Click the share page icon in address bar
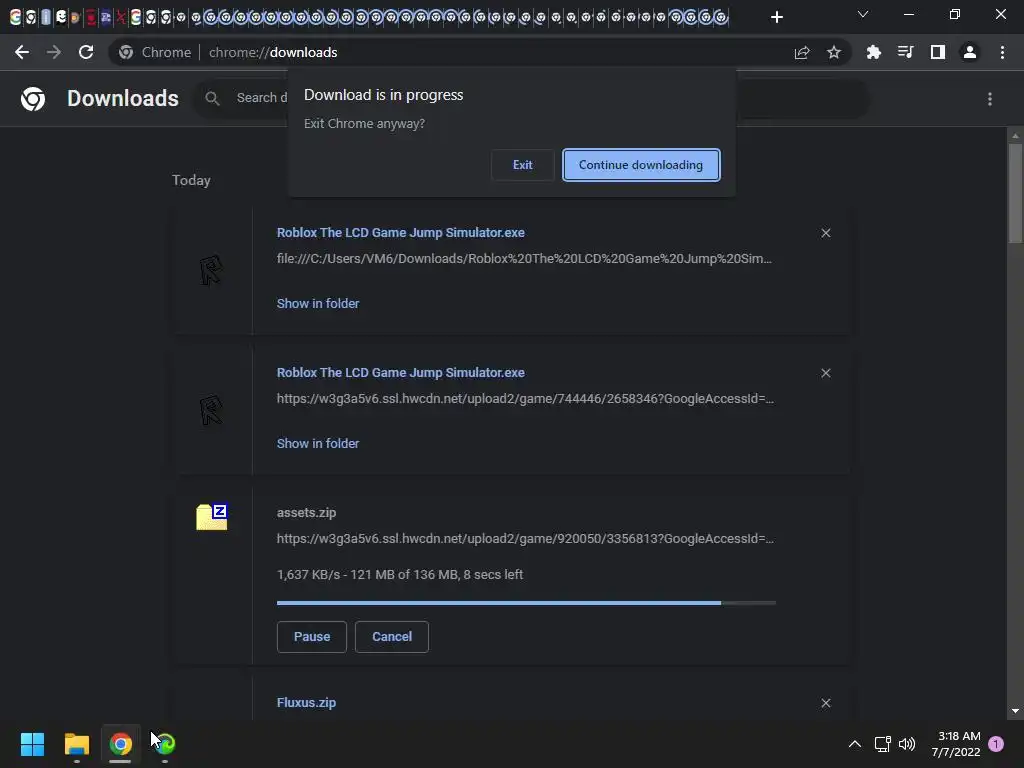 pyautogui.click(x=802, y=52)
